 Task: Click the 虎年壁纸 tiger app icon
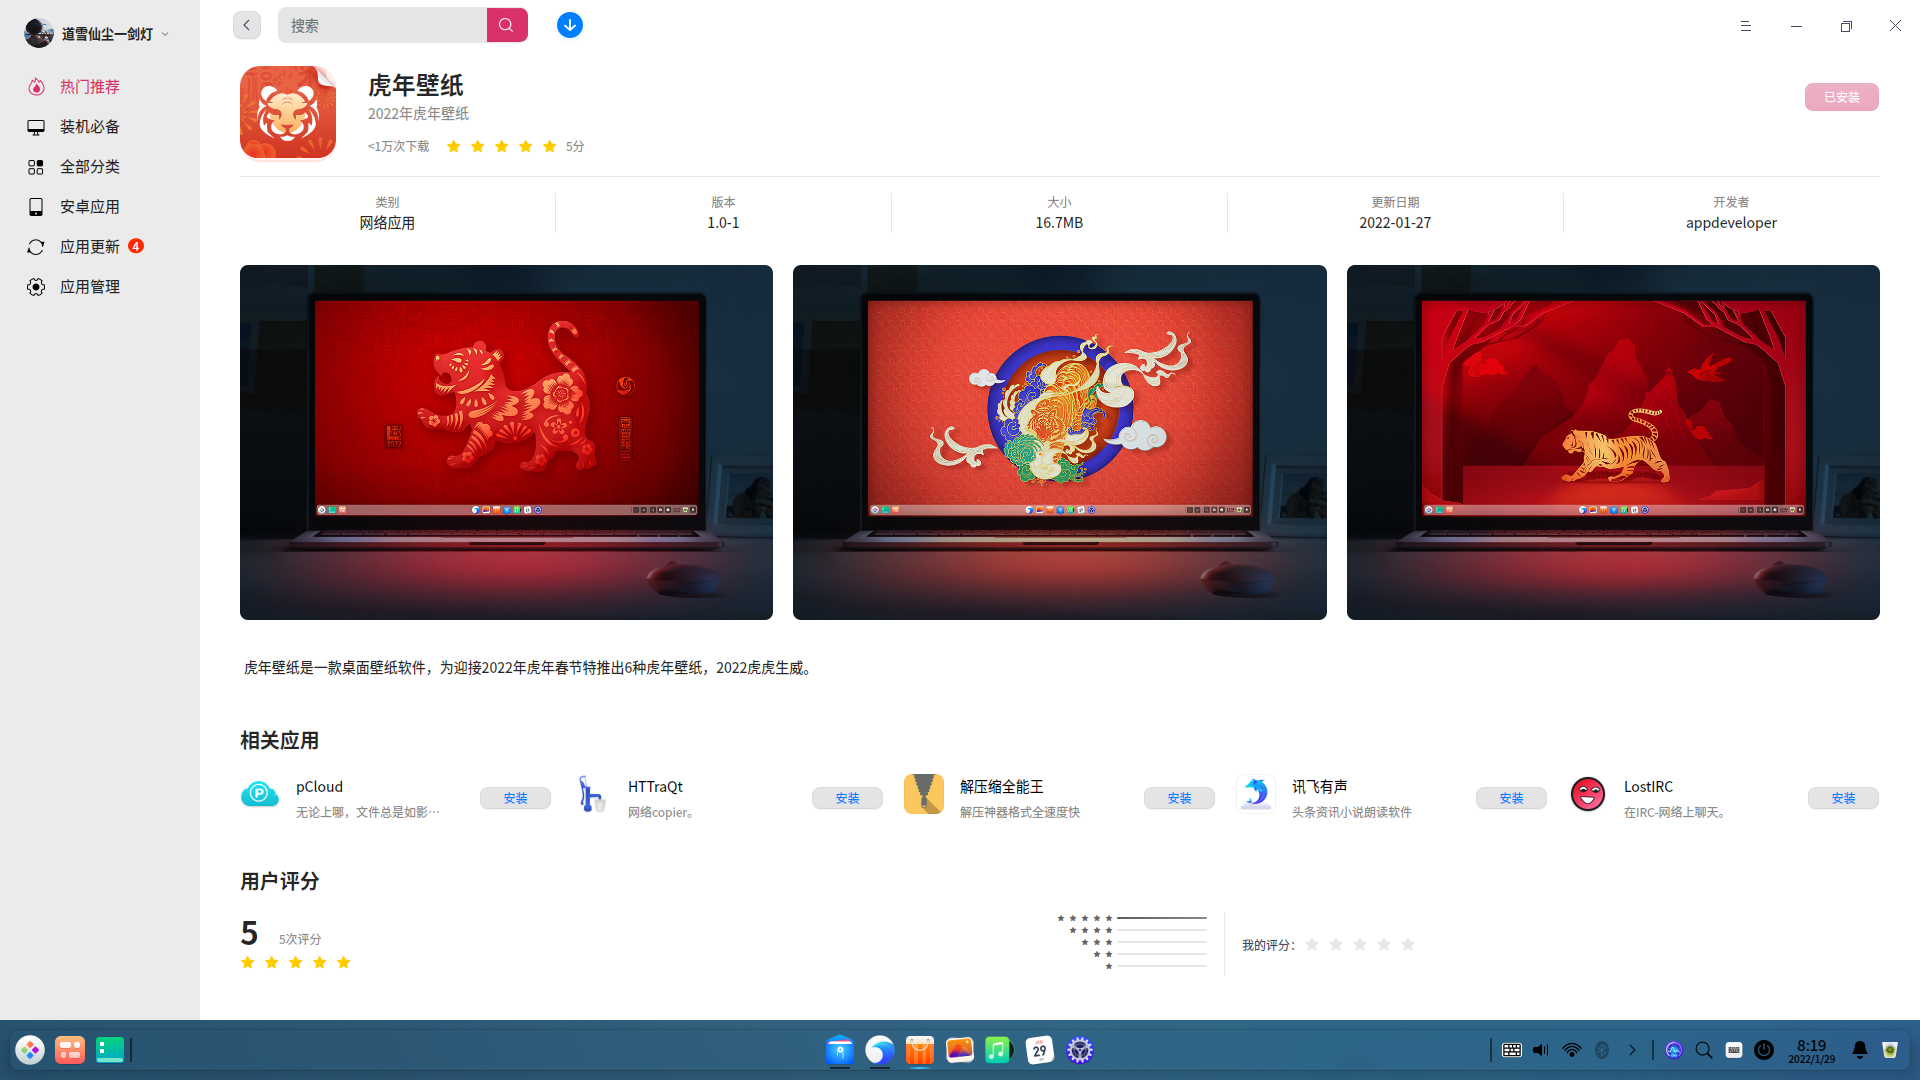tap(287, 112)
